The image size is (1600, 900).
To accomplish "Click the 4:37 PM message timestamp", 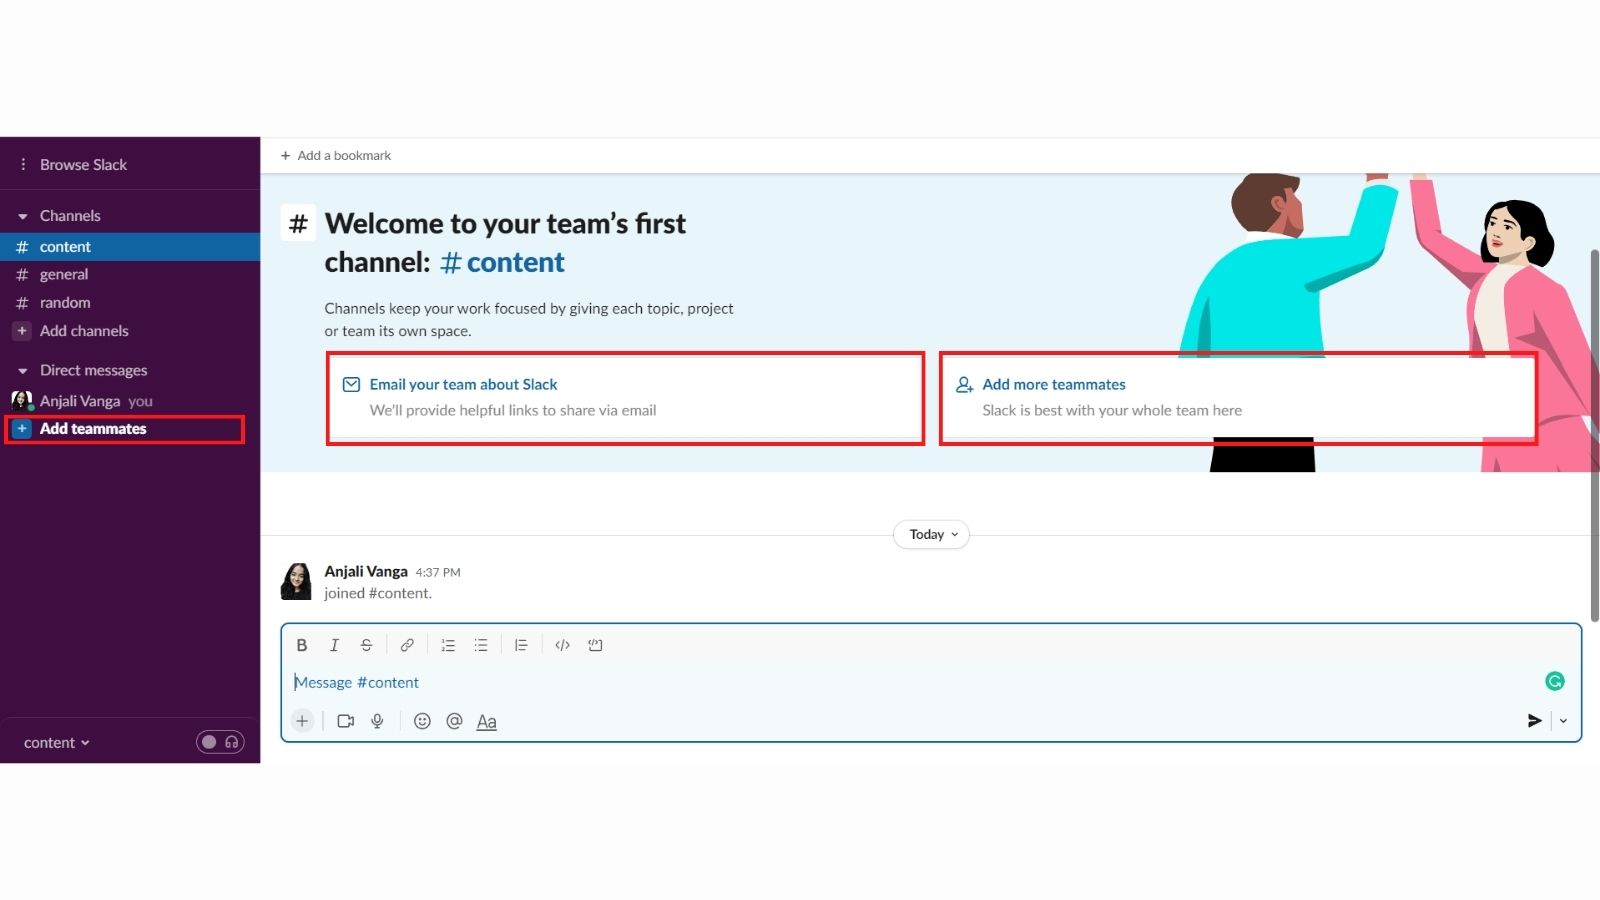I will click(438, 572).
